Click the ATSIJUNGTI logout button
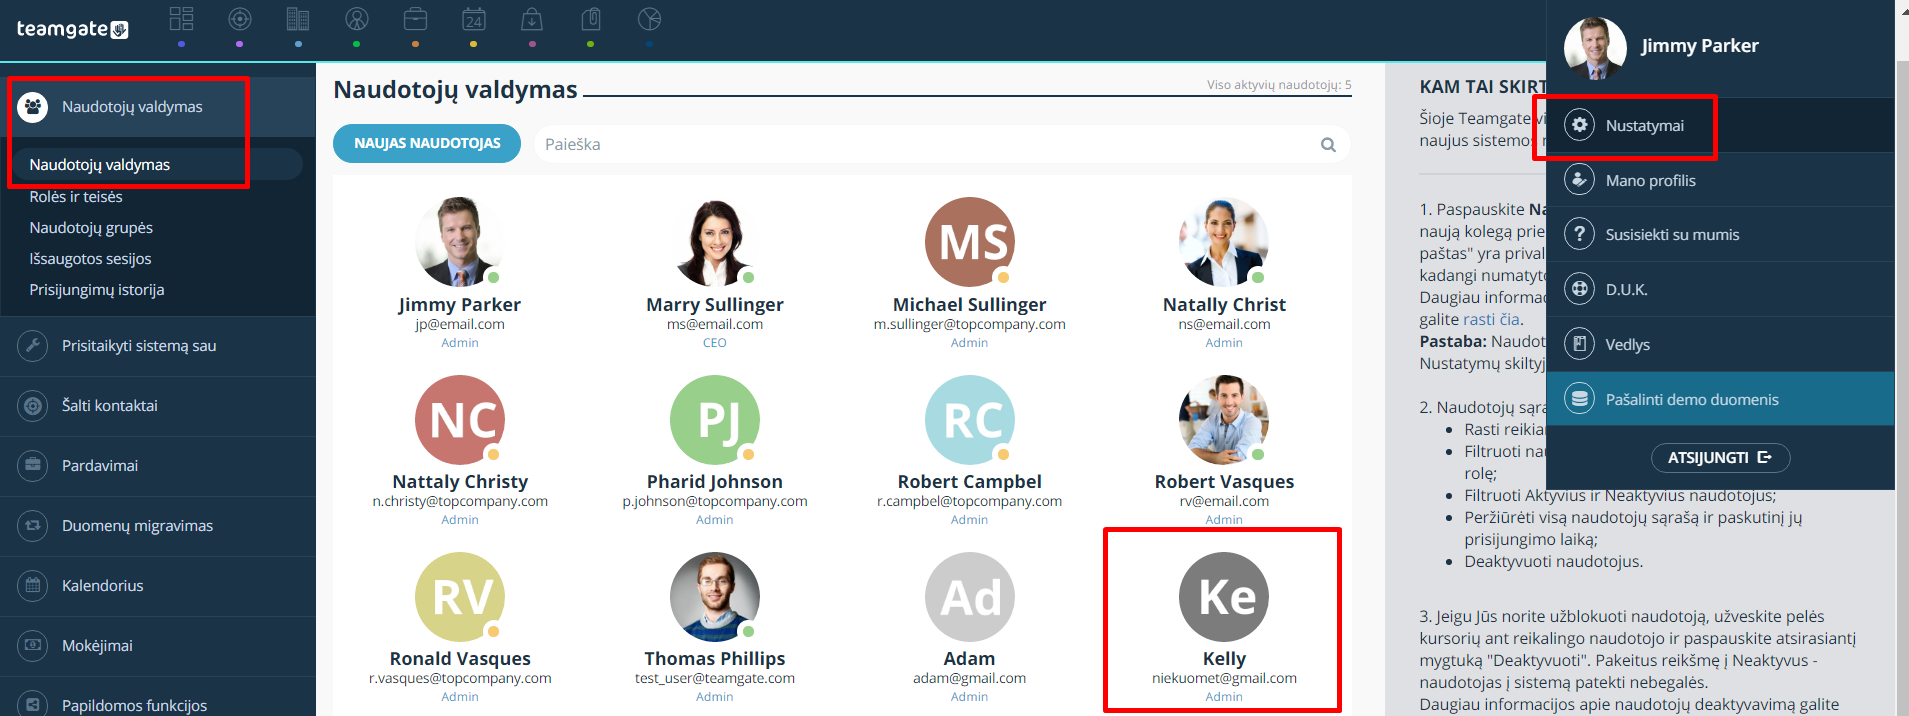1909x716 pixels. pos(1720,457)
